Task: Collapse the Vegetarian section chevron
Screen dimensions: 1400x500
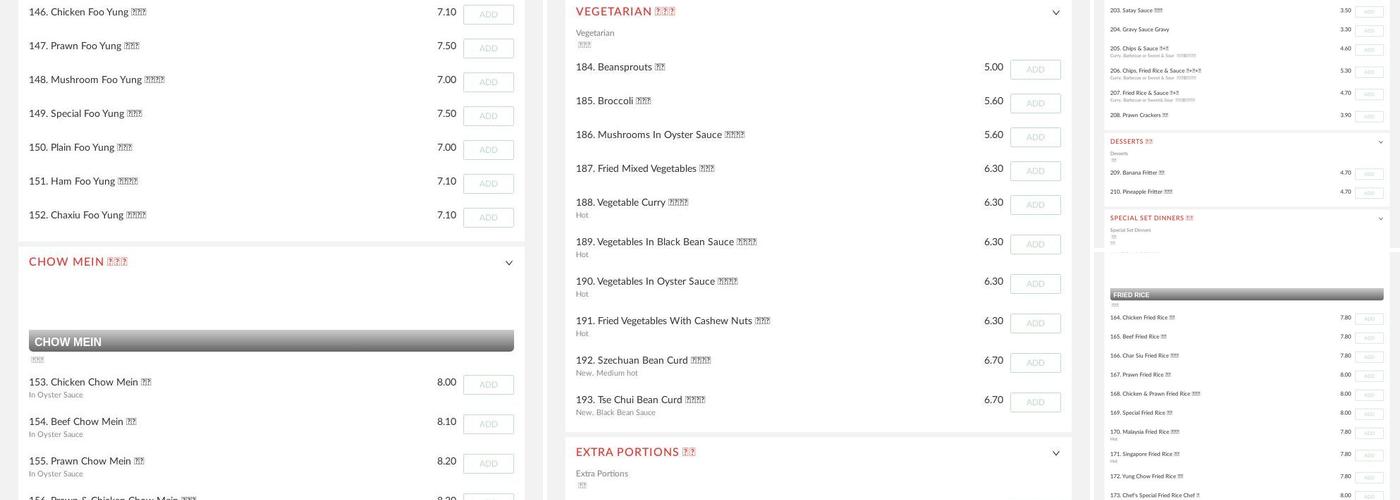Action: 1056,13
